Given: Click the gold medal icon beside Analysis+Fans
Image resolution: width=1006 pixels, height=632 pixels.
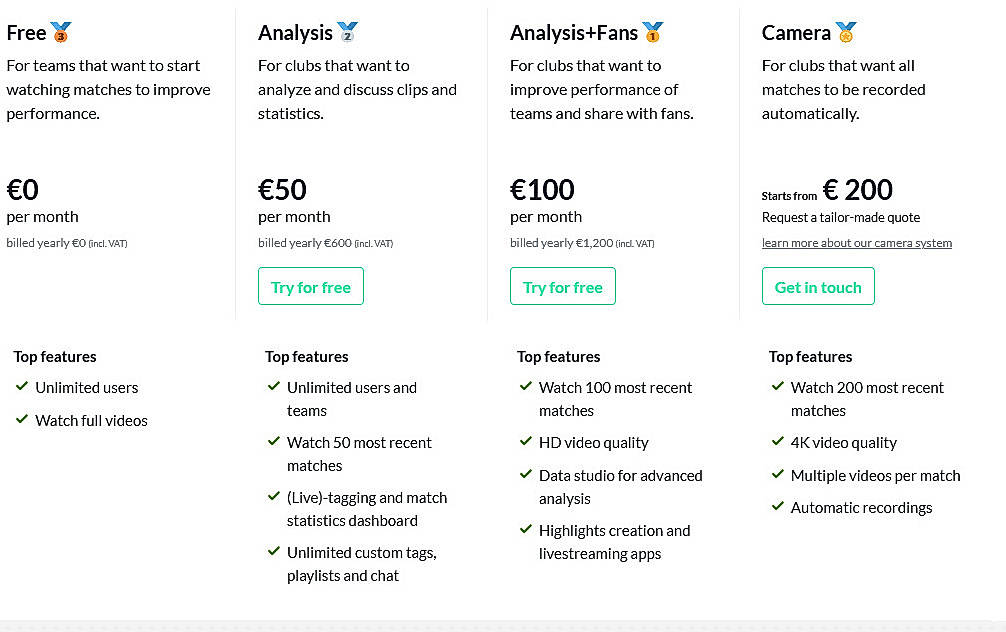Looking at the screenshot, I should click(x=652, y=32).
